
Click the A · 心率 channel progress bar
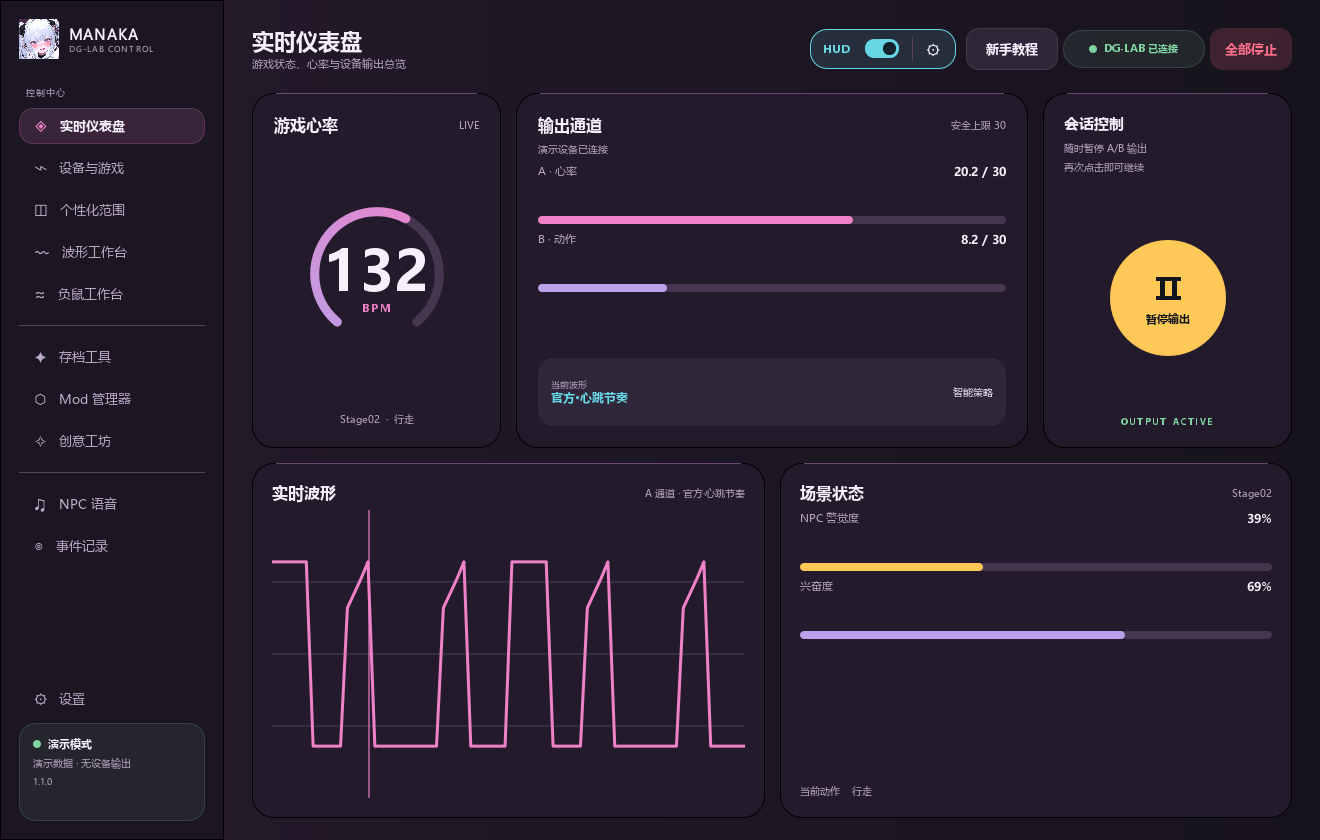click(x=772, y=220)
